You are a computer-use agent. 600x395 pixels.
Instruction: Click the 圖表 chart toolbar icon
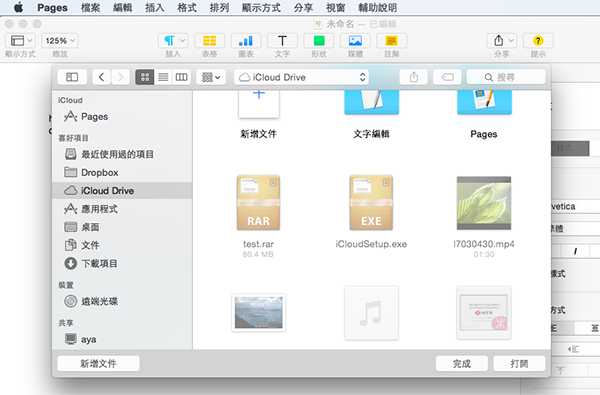pyautogui.click(x=246, y=41)
